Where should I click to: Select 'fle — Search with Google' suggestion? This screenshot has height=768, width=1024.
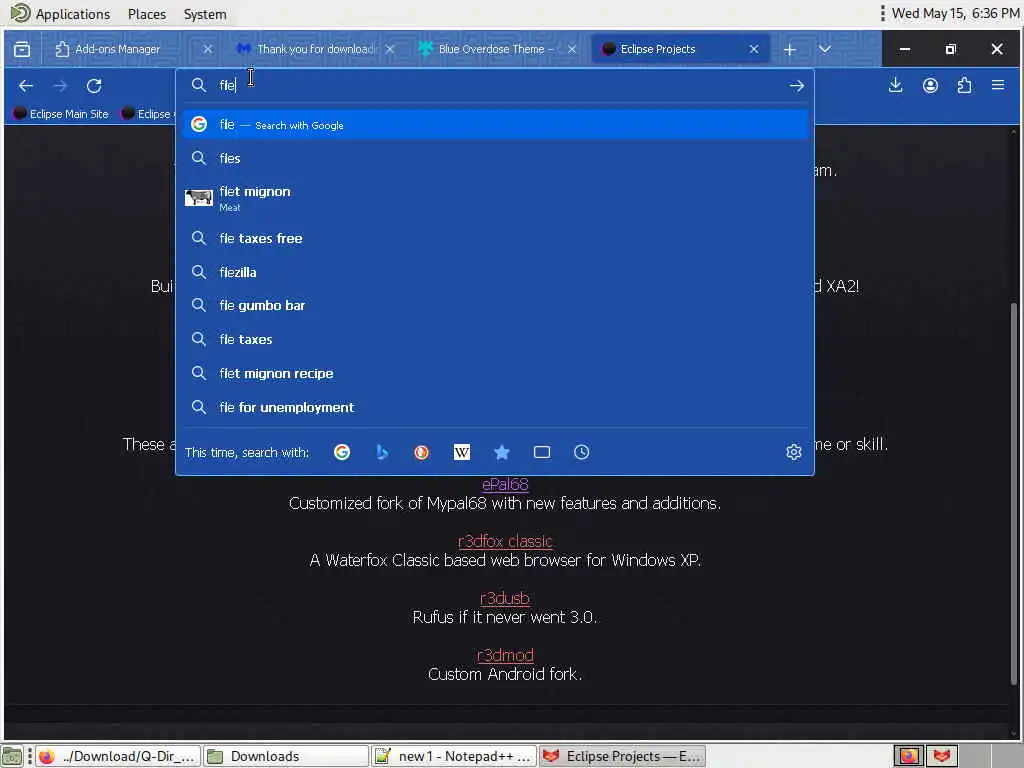(495, 125)
